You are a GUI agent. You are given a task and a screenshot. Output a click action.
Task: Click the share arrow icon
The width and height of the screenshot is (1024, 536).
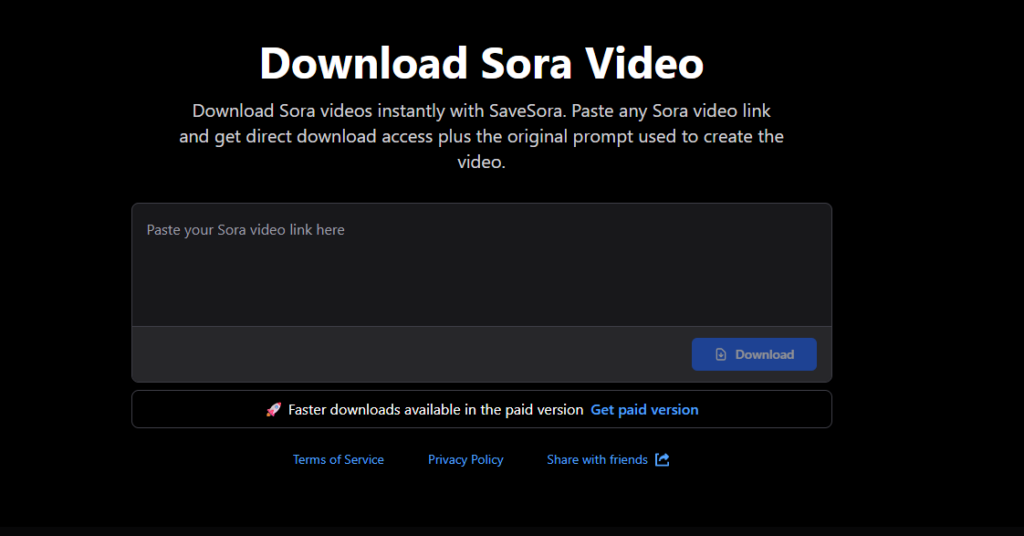pyautogui.click(x=662, y=460)
